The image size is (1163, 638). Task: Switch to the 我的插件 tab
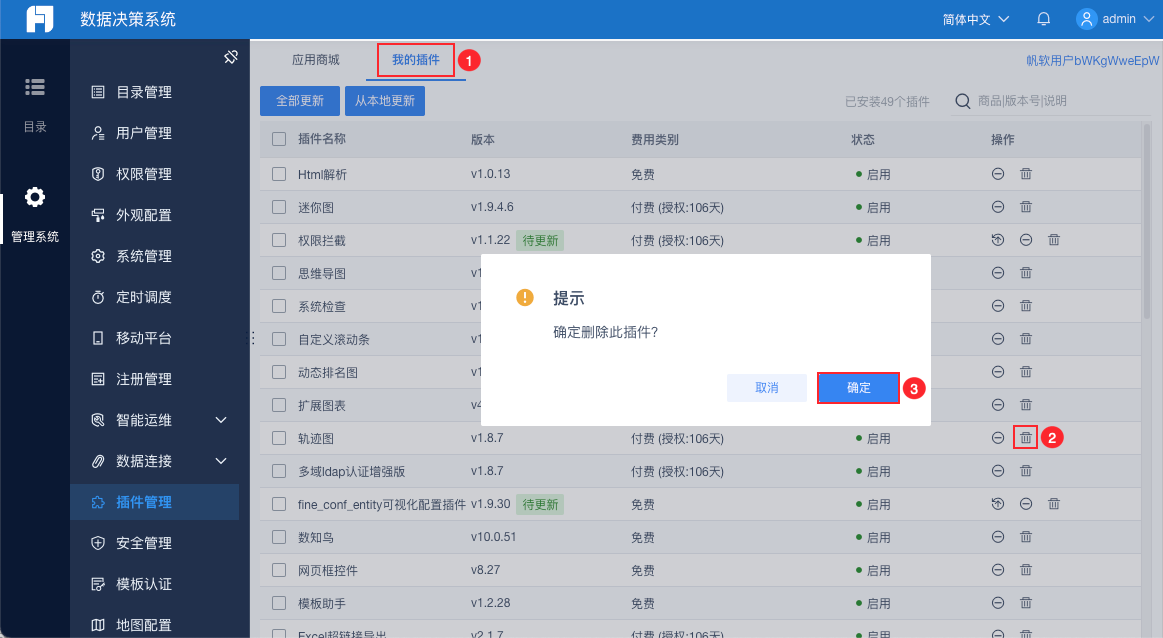click(415, 59)
